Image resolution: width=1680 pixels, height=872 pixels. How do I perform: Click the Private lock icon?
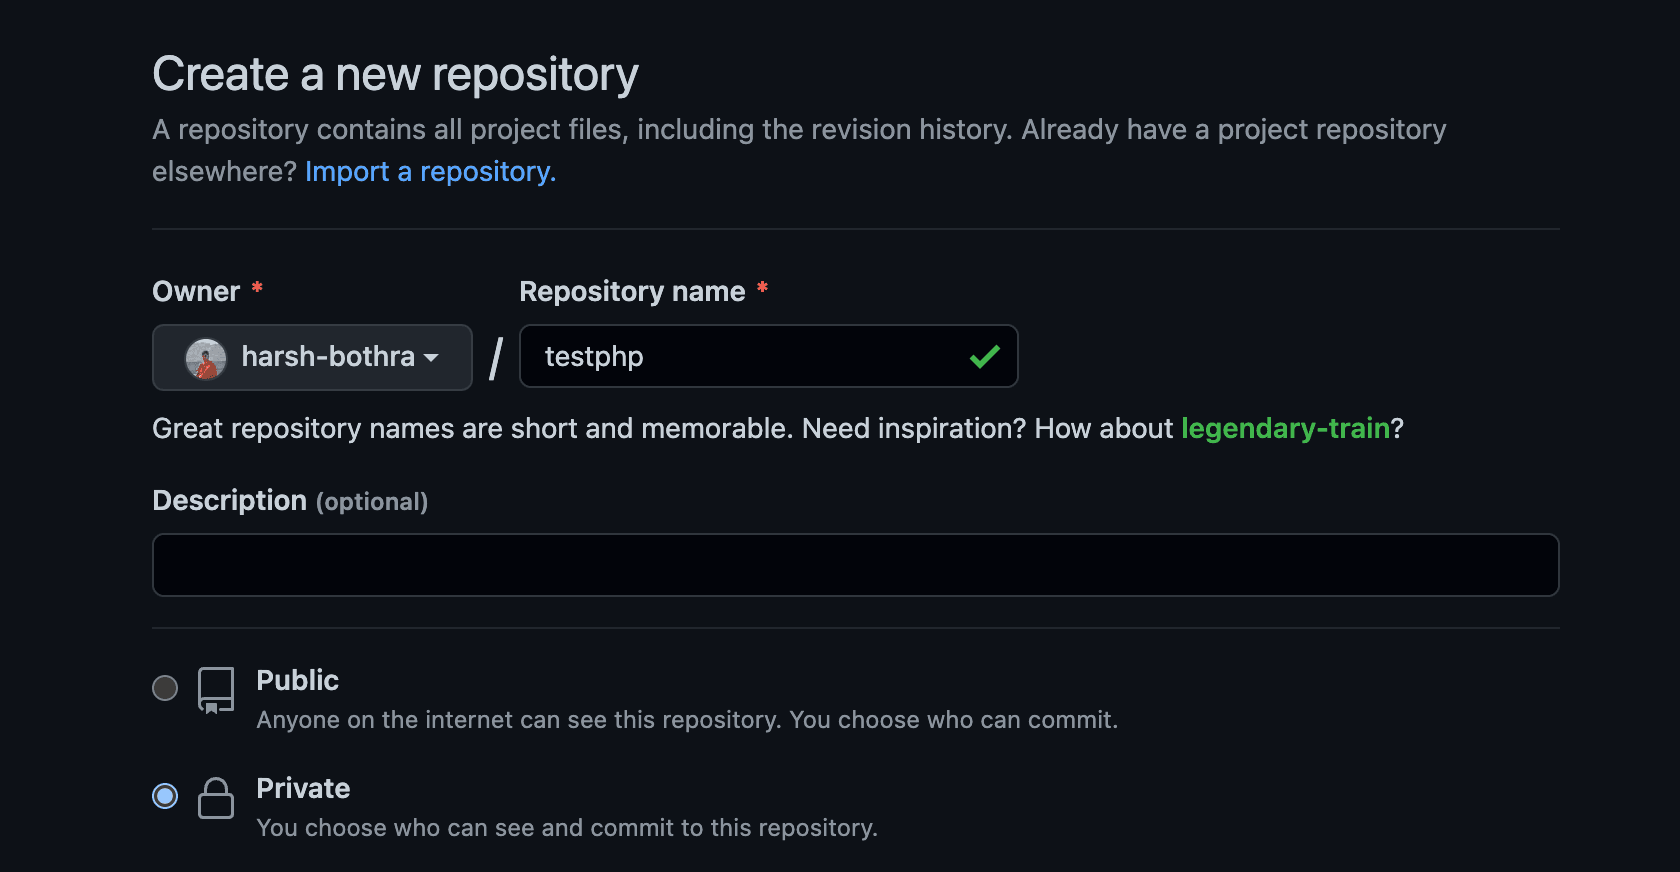[x=216, y=798]
